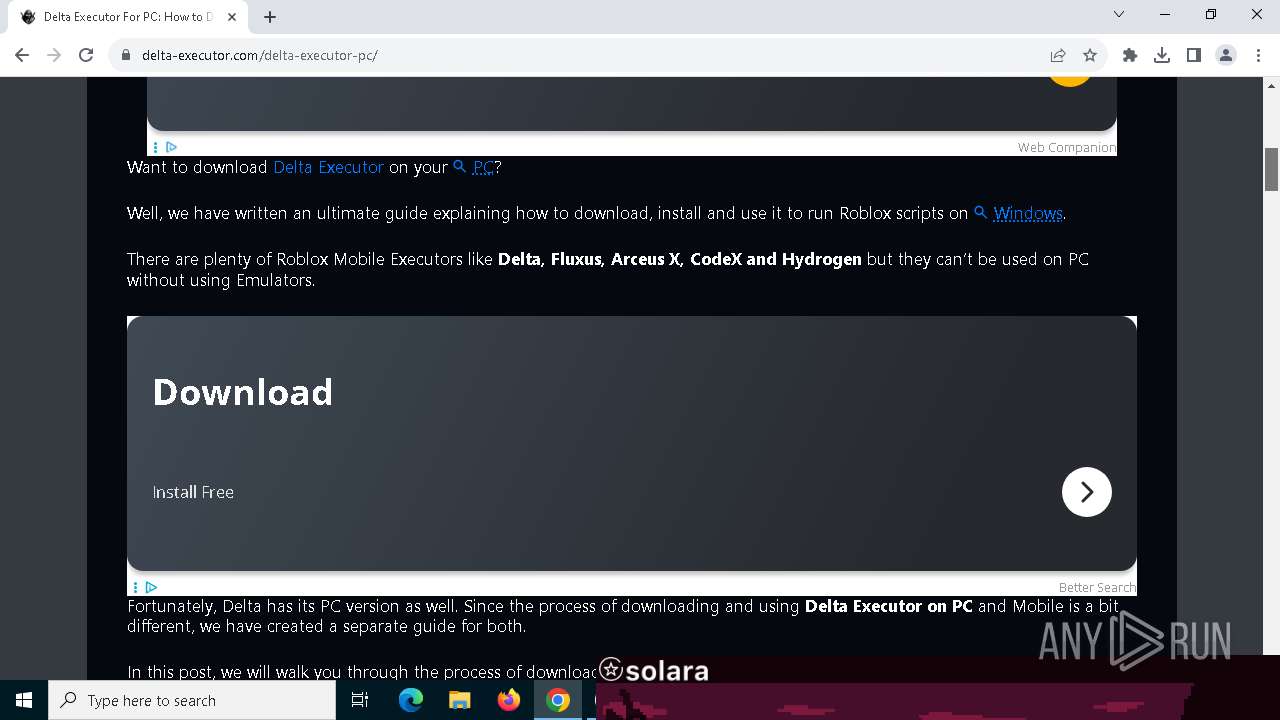Open AdChoices icon below top ad

pos(171,147)
